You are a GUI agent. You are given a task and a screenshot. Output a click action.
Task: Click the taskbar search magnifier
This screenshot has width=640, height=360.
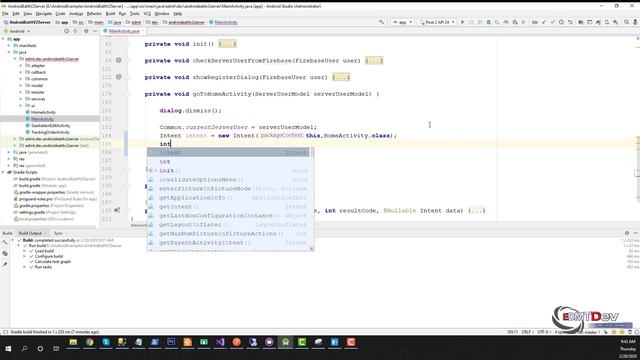(x=24, y=348)
